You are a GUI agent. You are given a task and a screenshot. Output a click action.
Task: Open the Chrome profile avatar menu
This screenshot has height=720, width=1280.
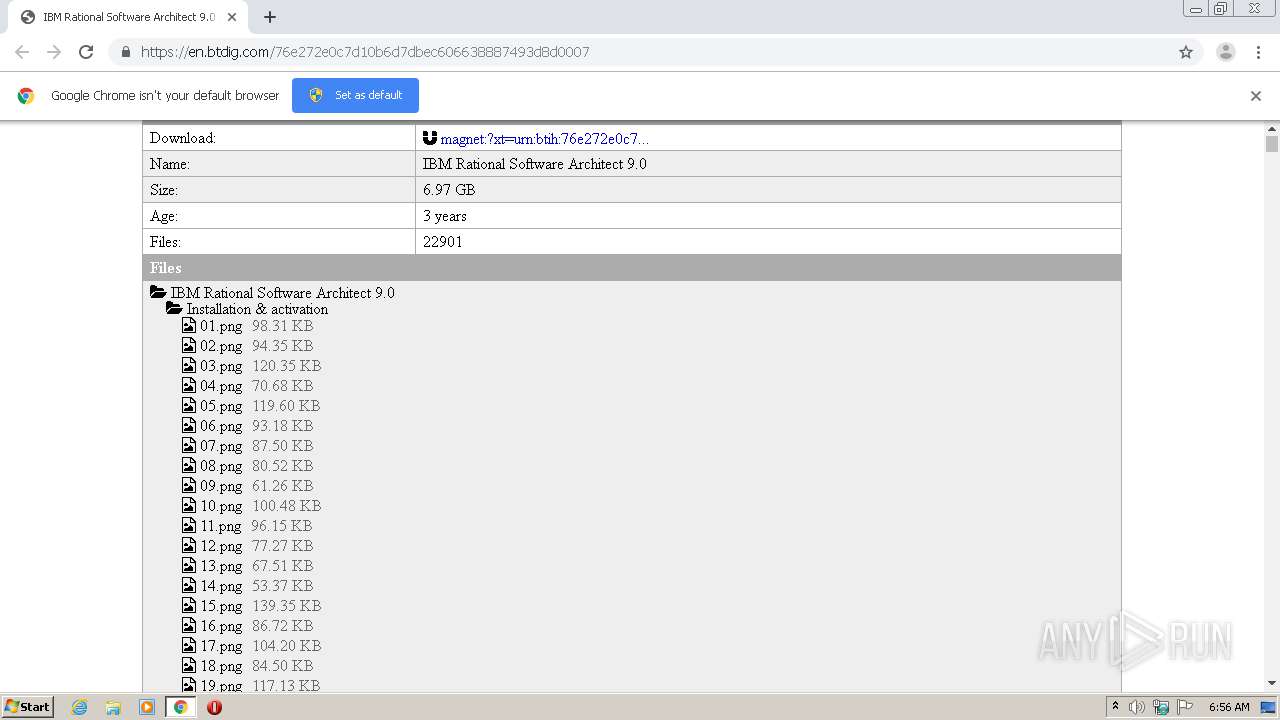1226,52
